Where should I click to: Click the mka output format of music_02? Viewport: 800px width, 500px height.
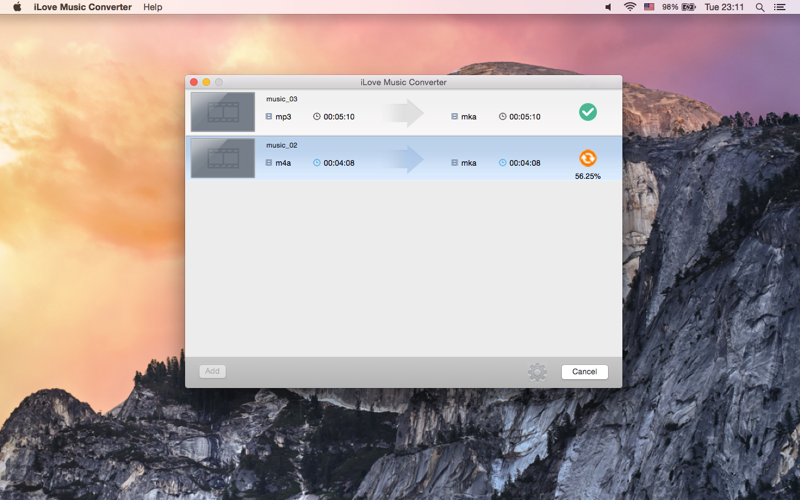click(x=468, y=163)
